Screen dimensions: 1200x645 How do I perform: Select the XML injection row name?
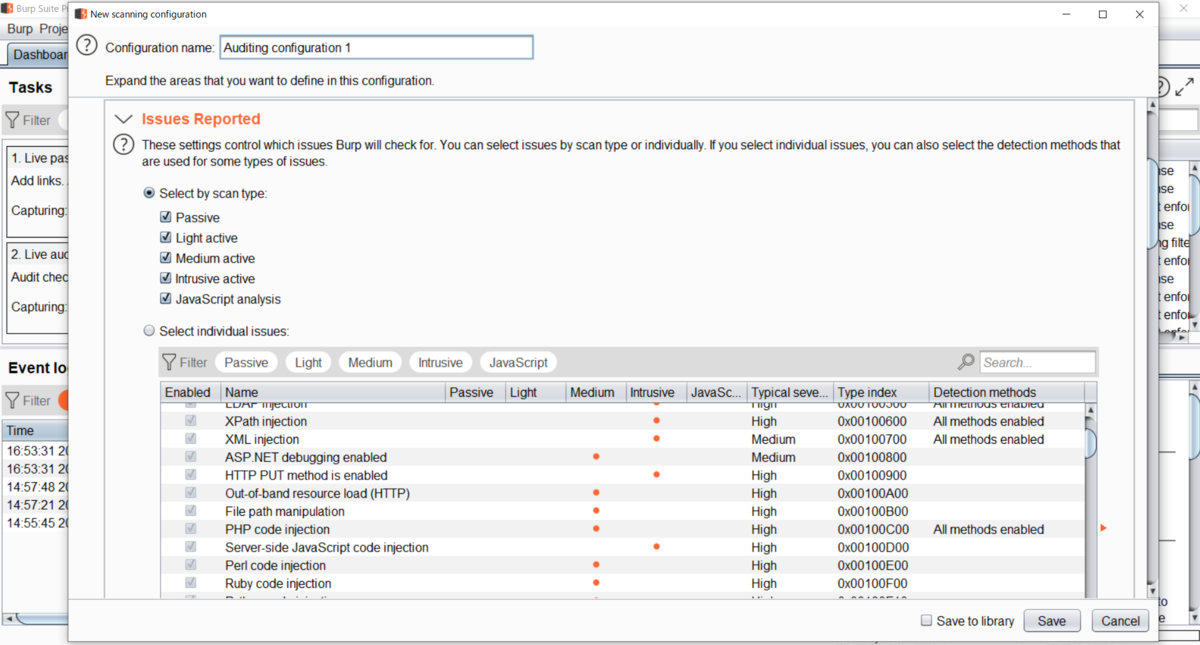click(x=262, y=440)
